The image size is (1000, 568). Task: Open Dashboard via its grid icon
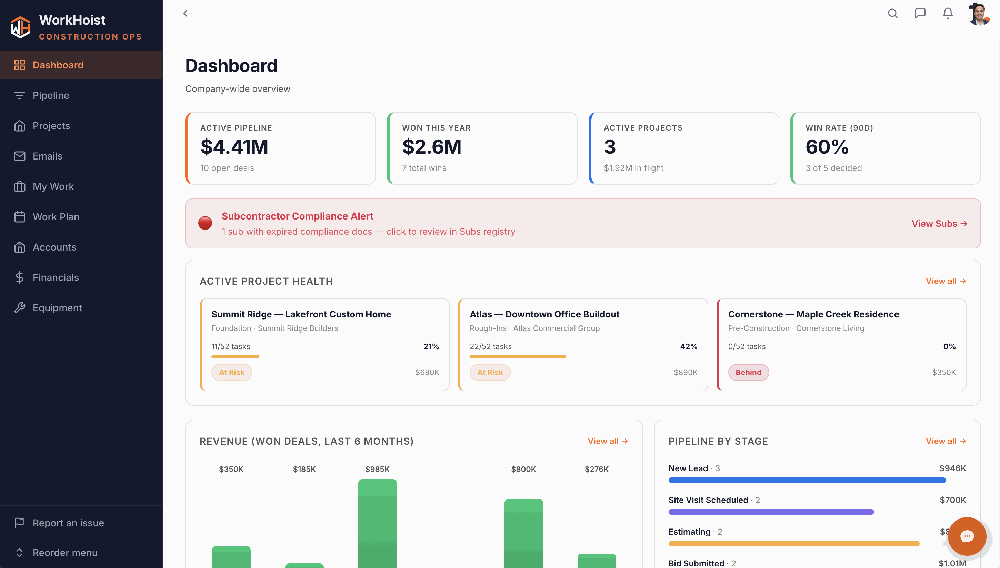[20, 65]
